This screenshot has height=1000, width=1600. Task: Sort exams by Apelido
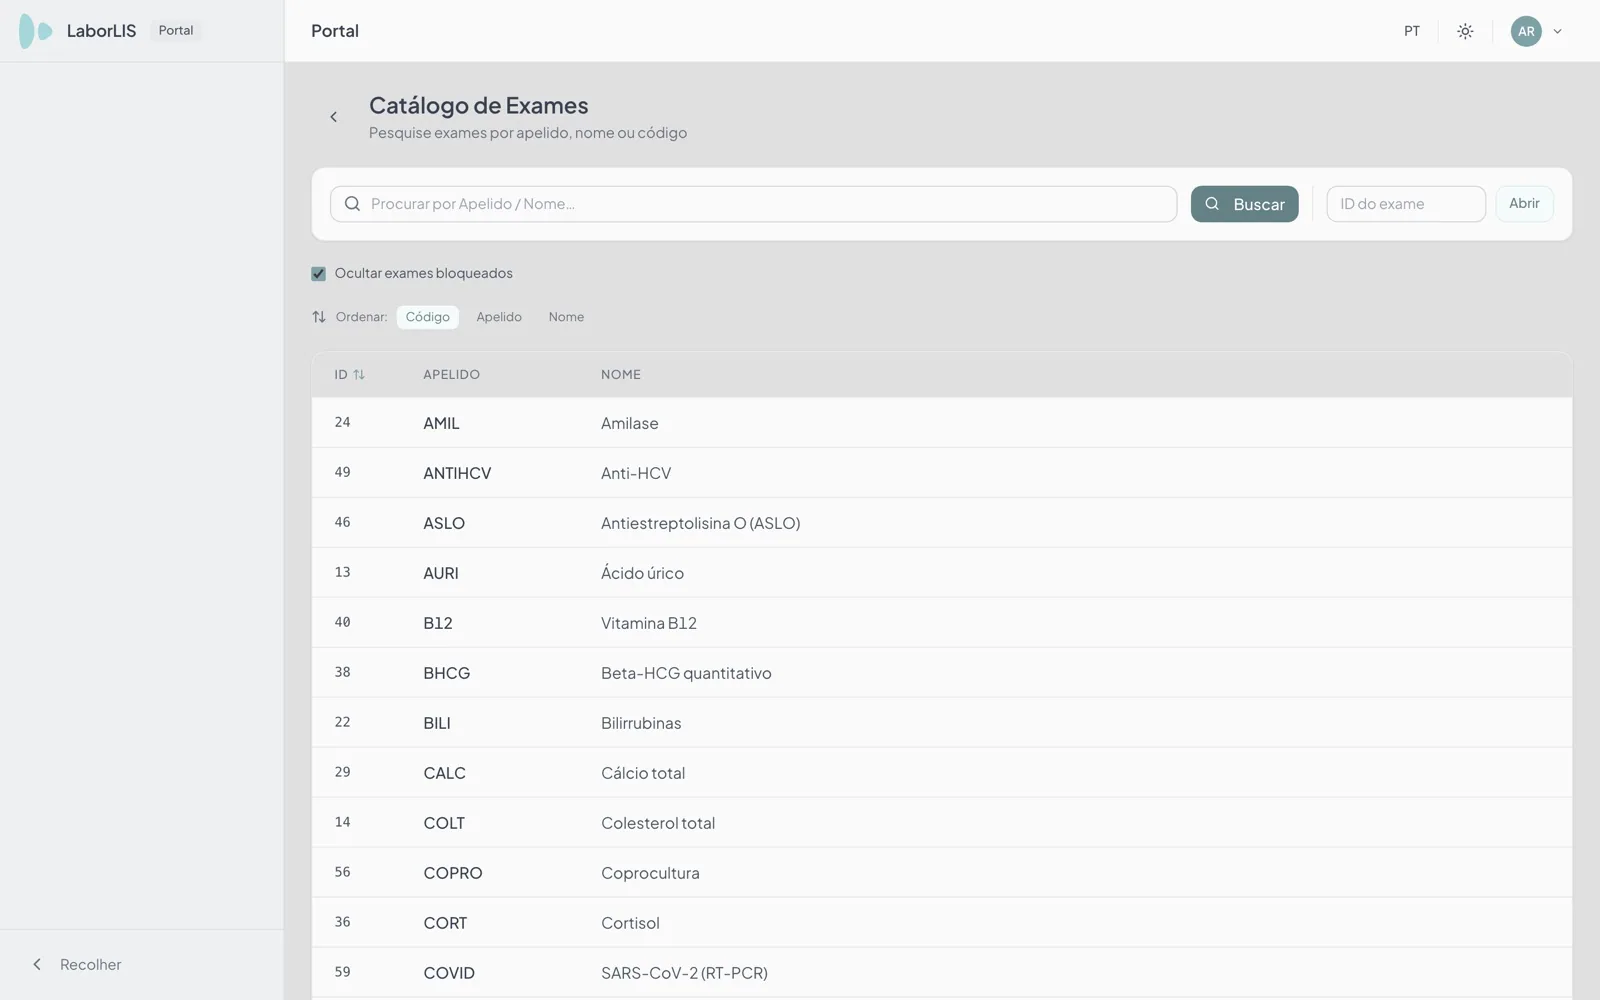coord(499,317)
